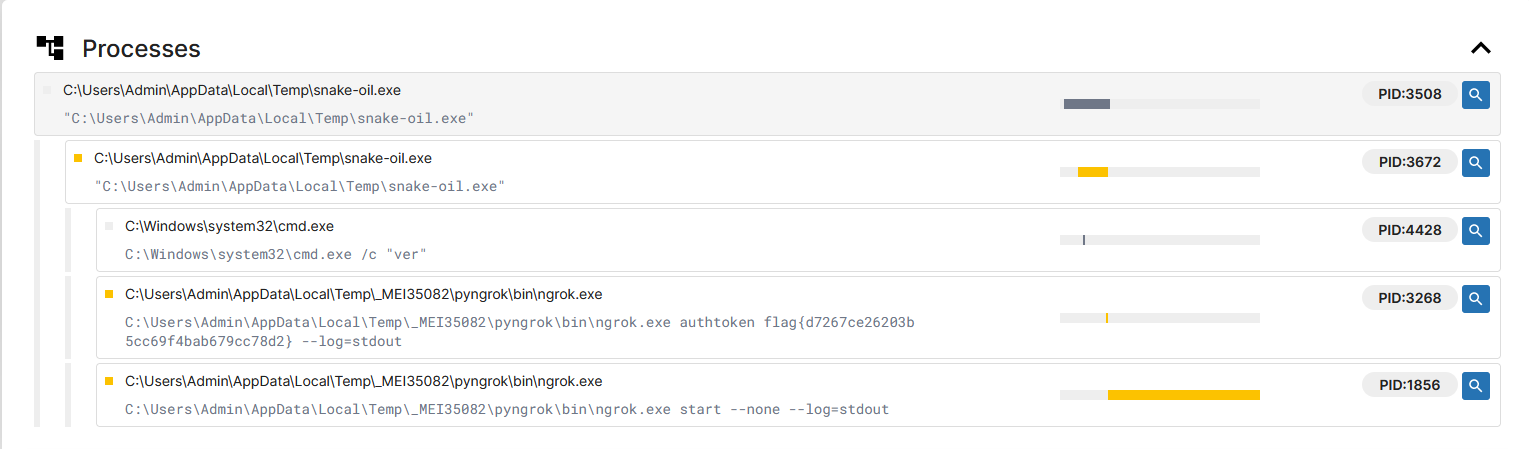Image resolution: width=1529 pixels, height=449 pixels.
Task: Click the magnifier icon for PID 3508
Action: (1476, 95)
